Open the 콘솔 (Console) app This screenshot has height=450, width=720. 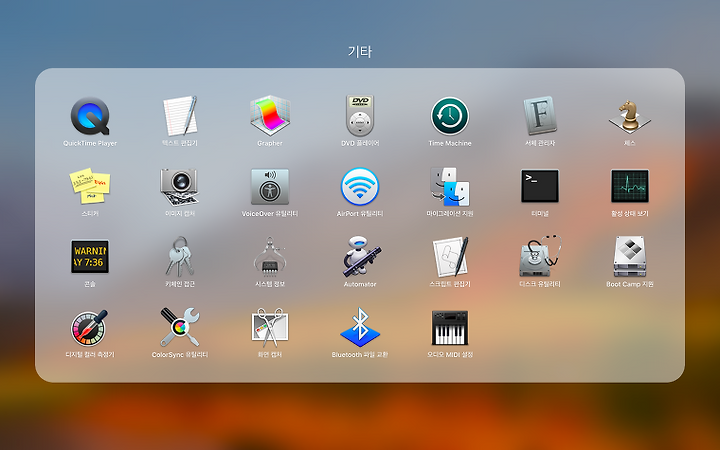coord(90,257)
